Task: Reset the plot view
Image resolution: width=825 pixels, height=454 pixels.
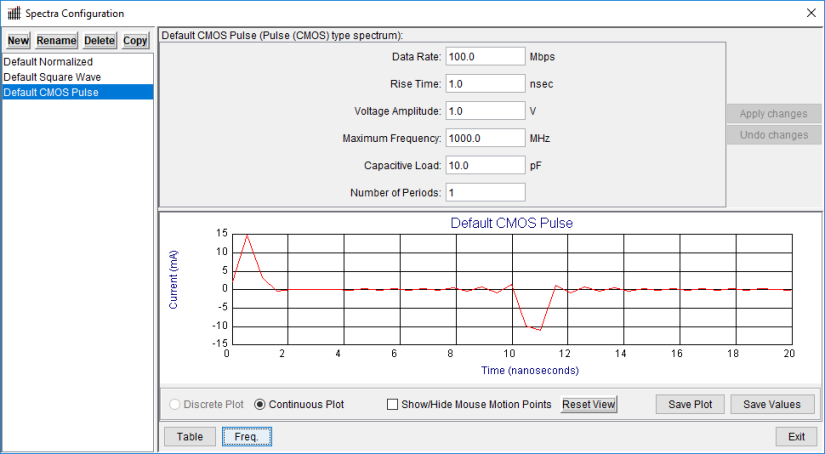Action: (589, 405)
